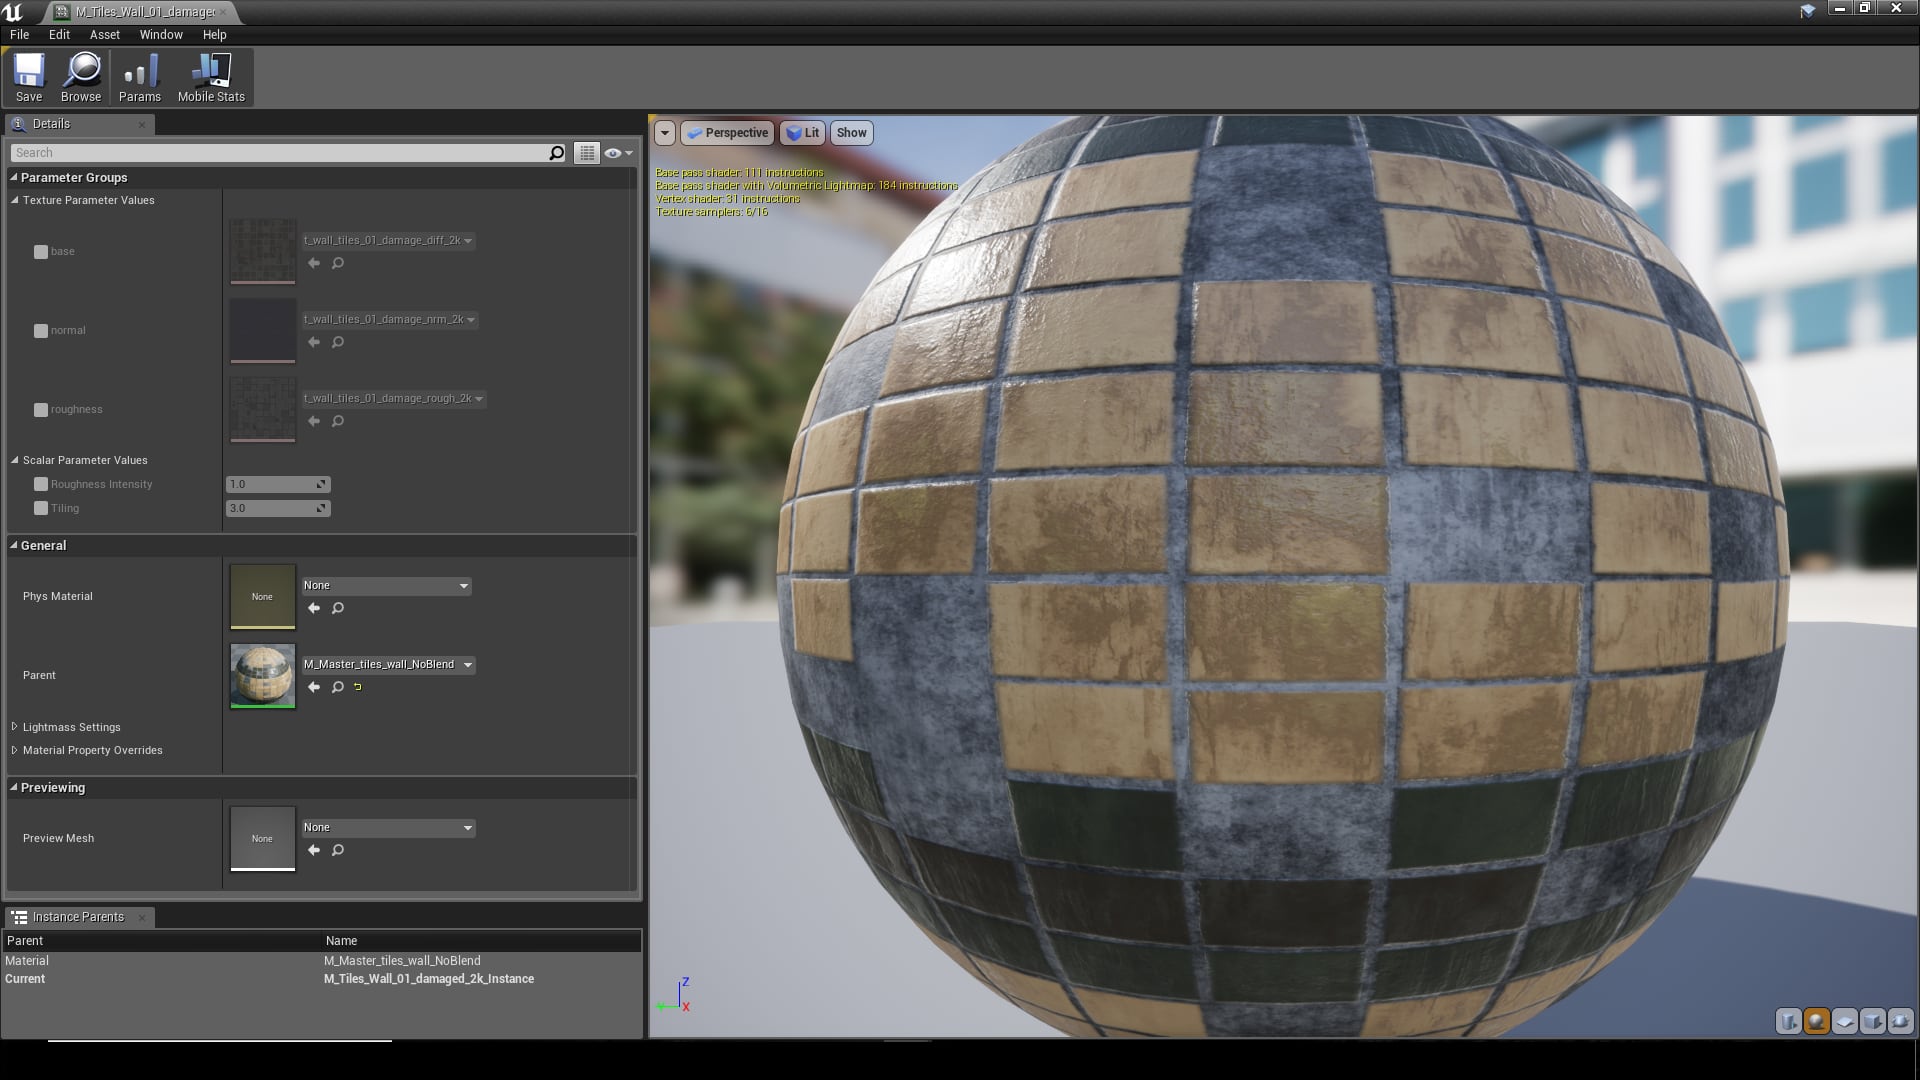Click the Lit view mode button
1920x1080 pixels.
click(x=802, y=132)
